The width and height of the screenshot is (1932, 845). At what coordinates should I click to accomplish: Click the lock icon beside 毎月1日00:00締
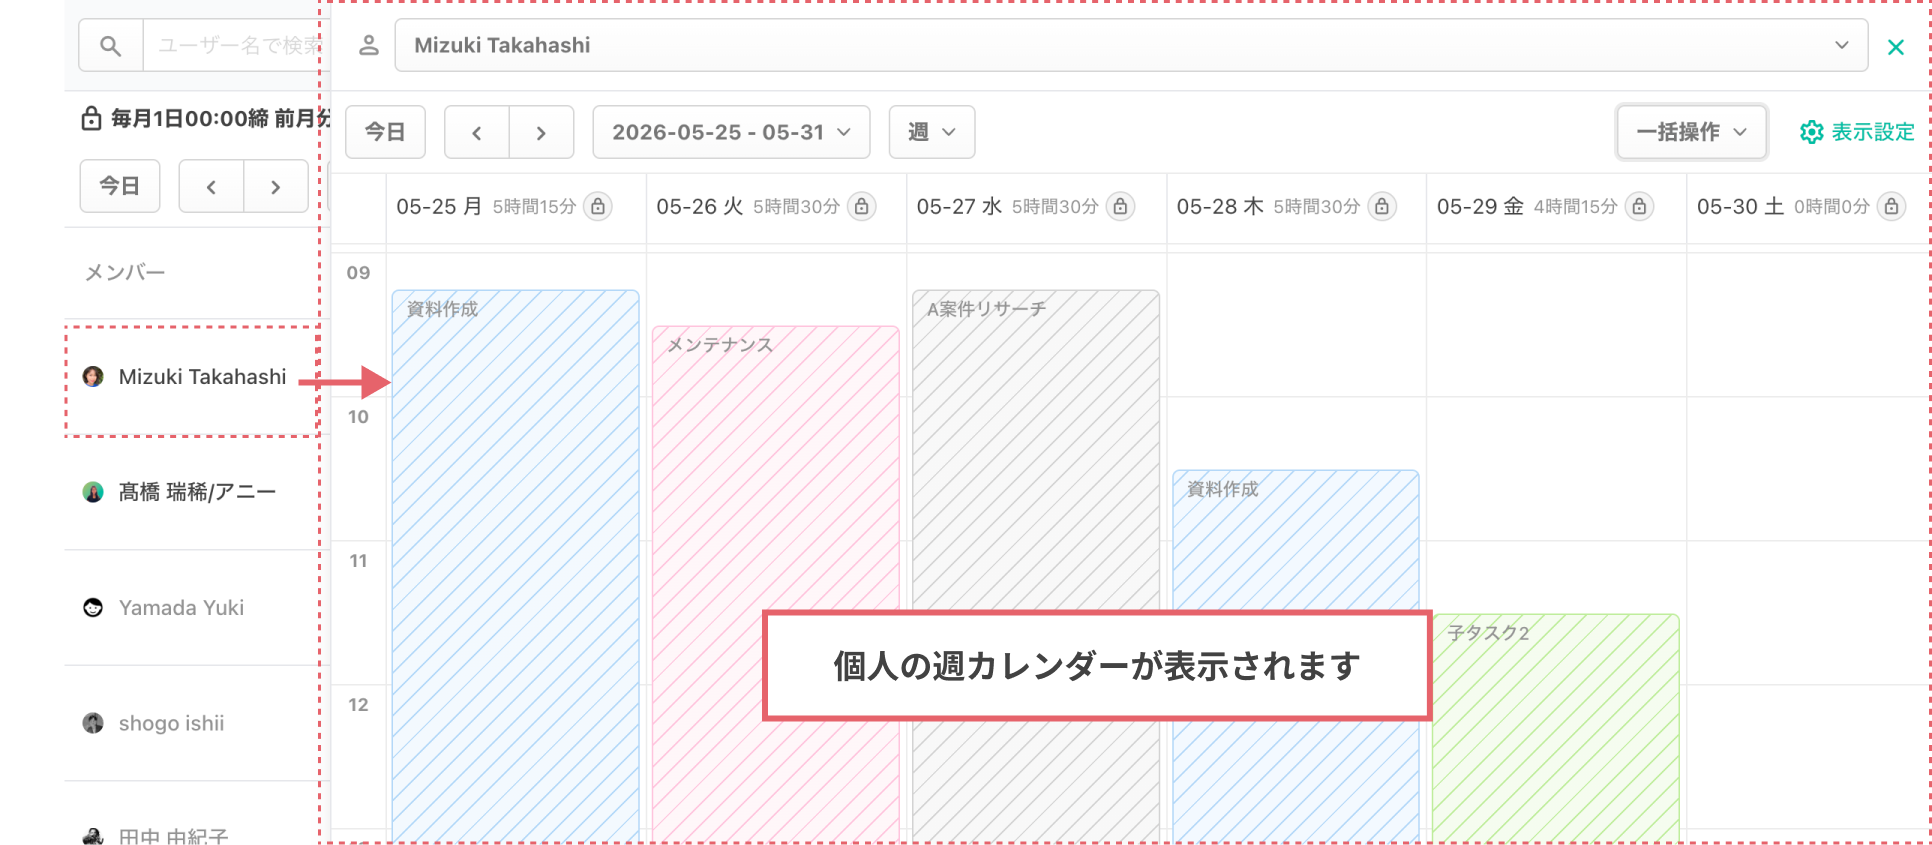point(91,118)
